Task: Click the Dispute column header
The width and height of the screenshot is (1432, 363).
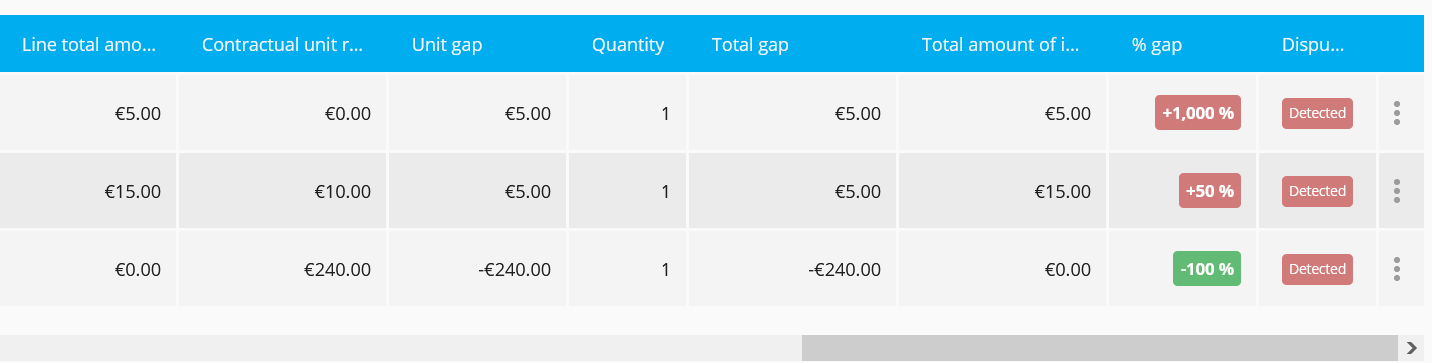Action: (x=1313, y=45)
